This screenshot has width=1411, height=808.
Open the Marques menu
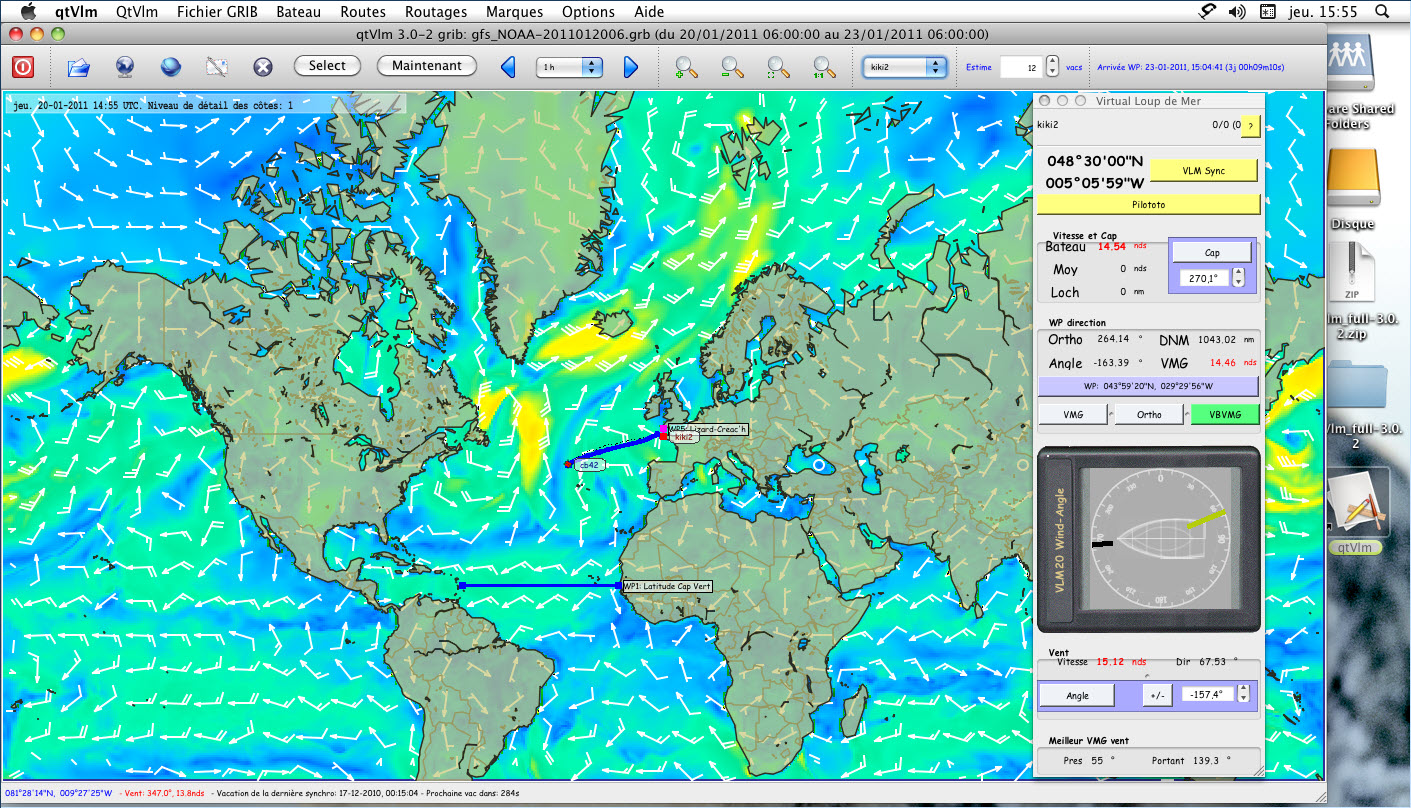(514, 12)
